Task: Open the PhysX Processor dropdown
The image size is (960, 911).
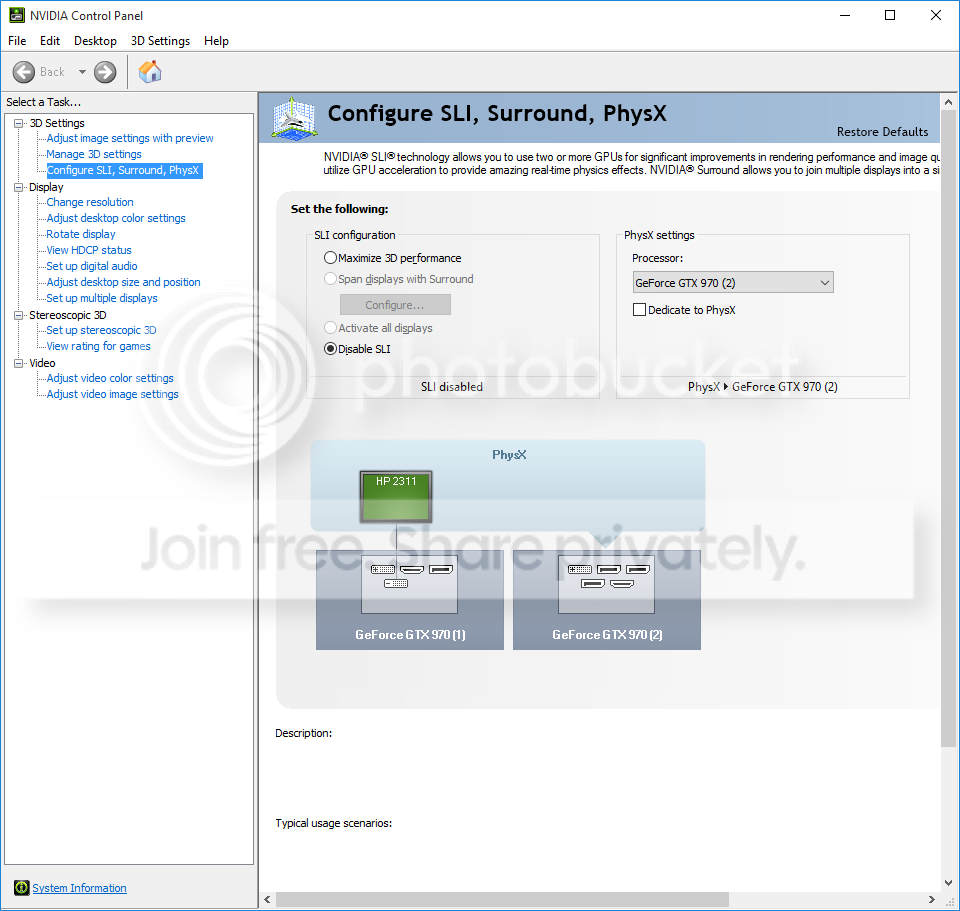Action: click(733, 283)
